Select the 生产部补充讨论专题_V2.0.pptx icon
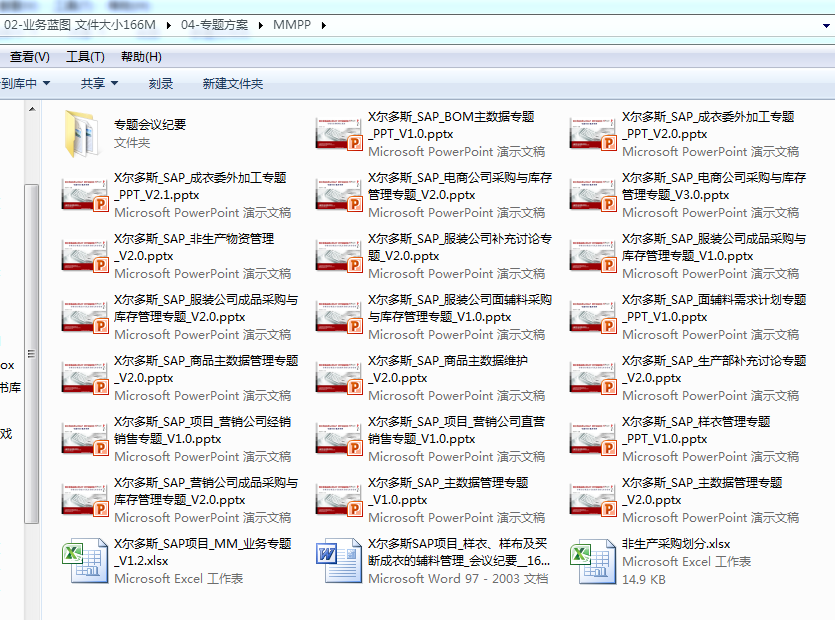835x620 pixels. tap(593, 378)
